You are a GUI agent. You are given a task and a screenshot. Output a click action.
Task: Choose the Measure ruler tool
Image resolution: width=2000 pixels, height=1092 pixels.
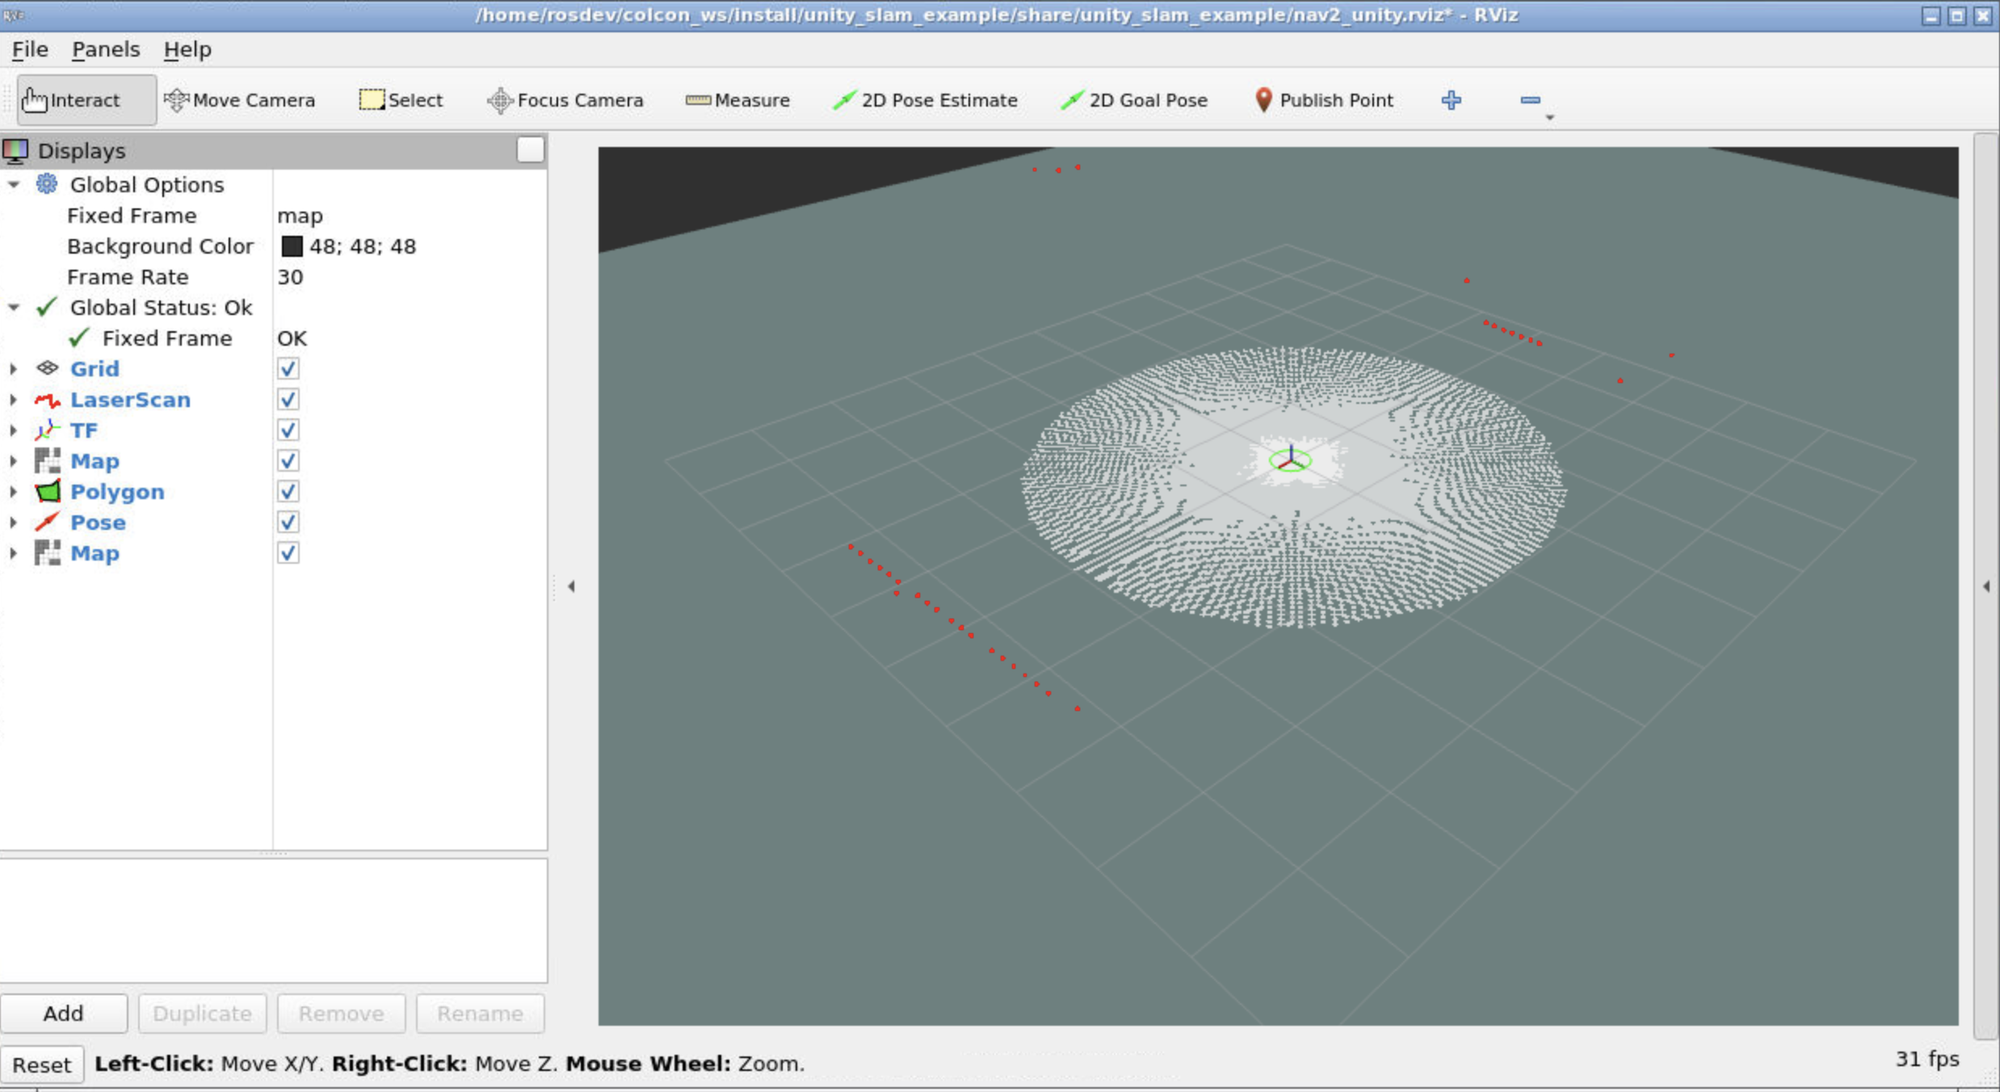point(738,100)
